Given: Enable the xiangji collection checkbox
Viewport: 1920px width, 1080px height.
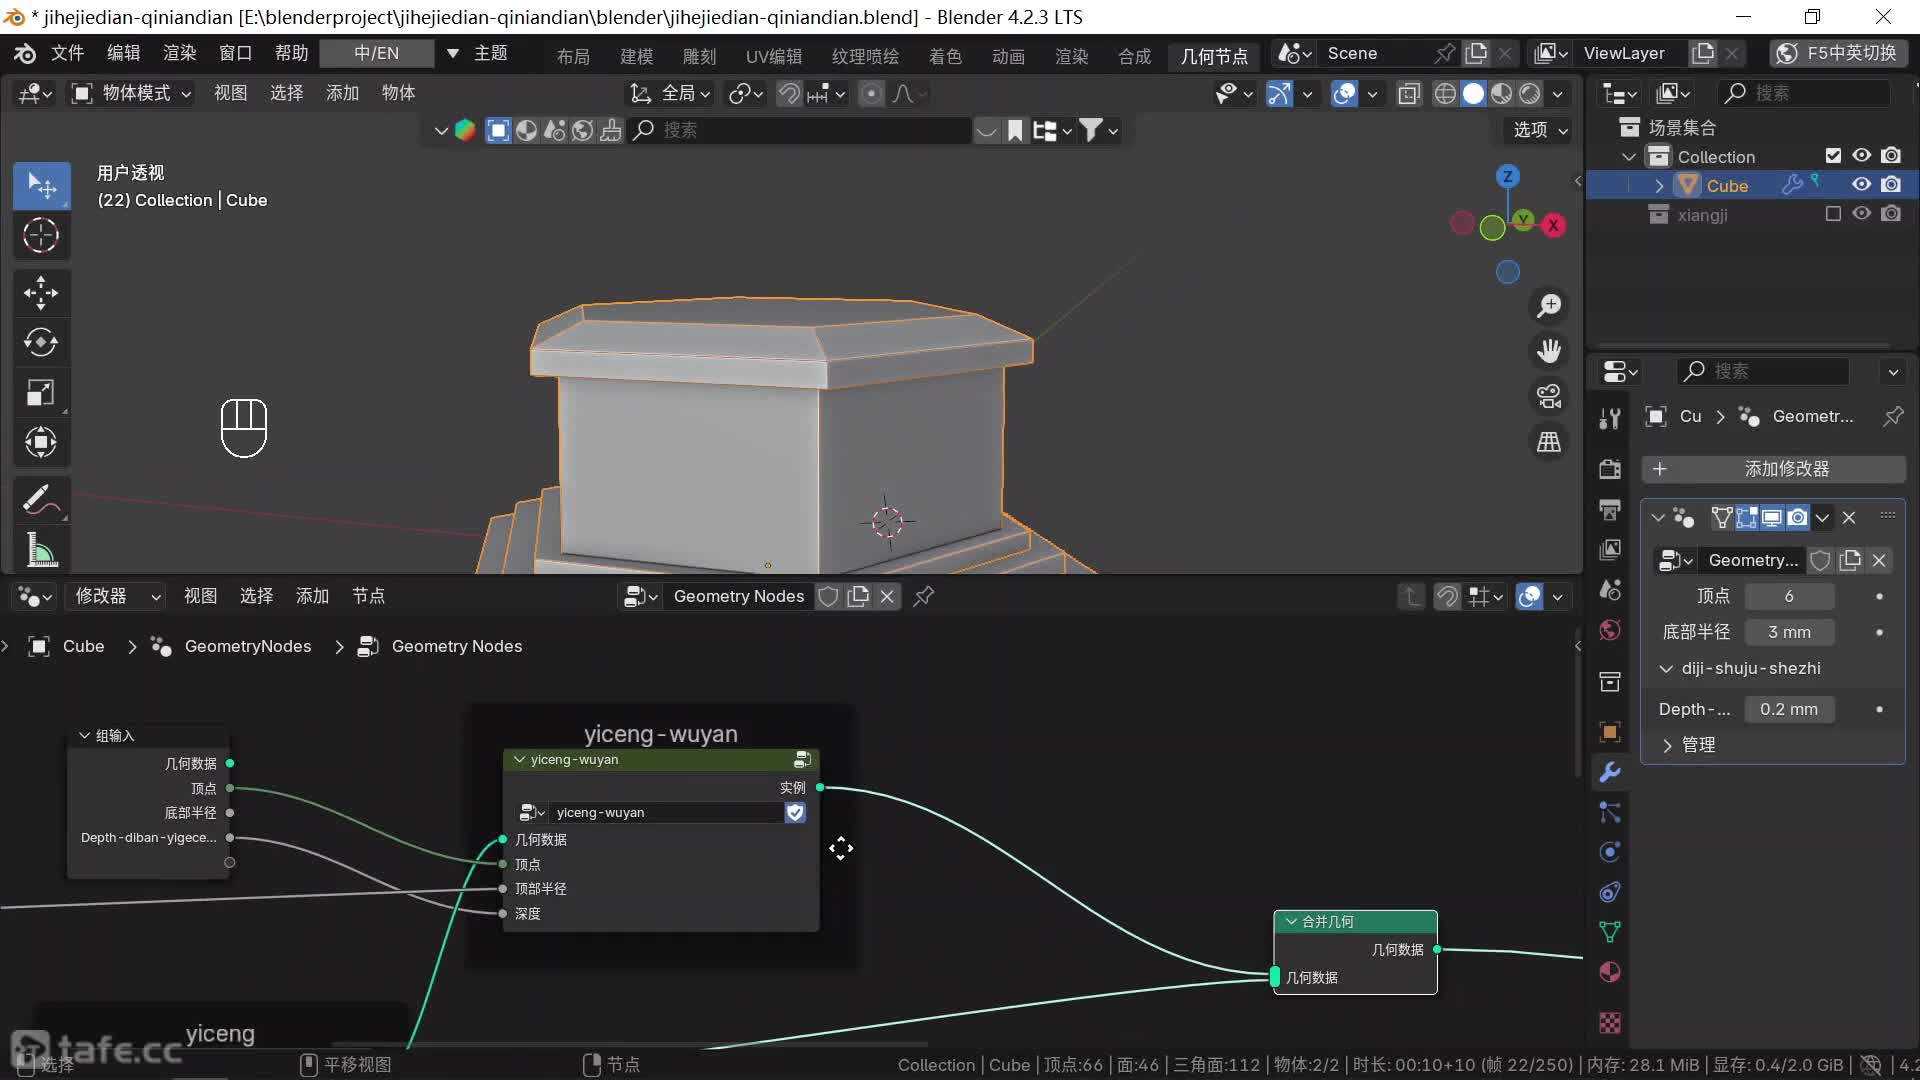Looking at the screenshot, I should click(x=1833, y=214).
